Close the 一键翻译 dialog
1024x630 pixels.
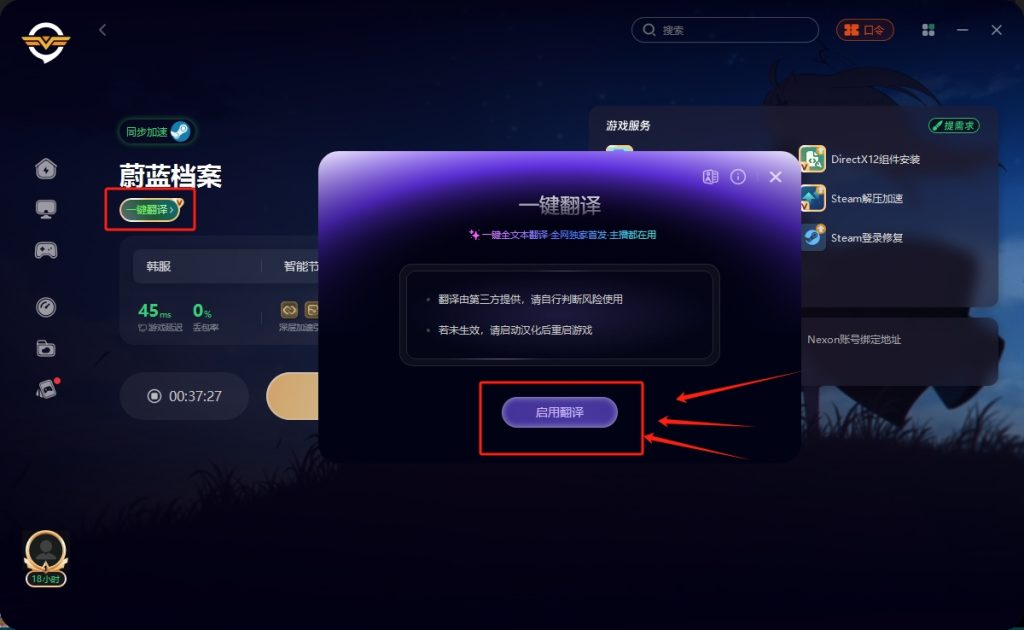coord(775,177)
